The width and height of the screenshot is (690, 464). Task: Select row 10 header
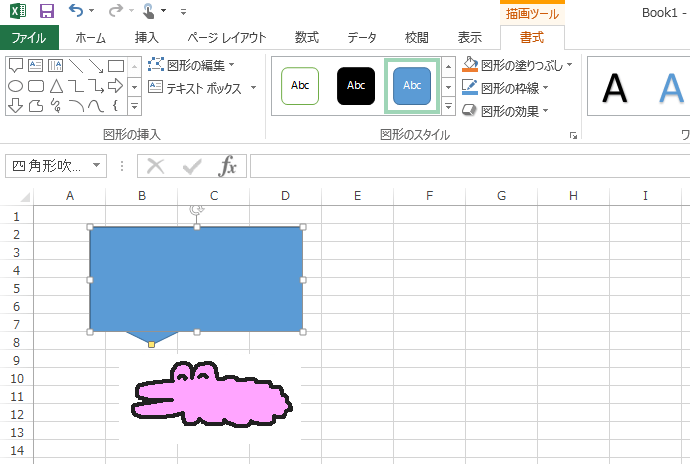[x=17, y=379]
